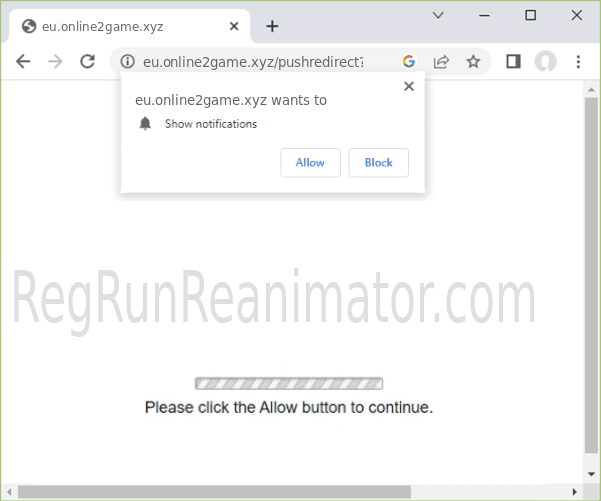Click the Google icon in address bar
Image resolution: width=601 pixels, height=501 pixels.
coord(409,61)
